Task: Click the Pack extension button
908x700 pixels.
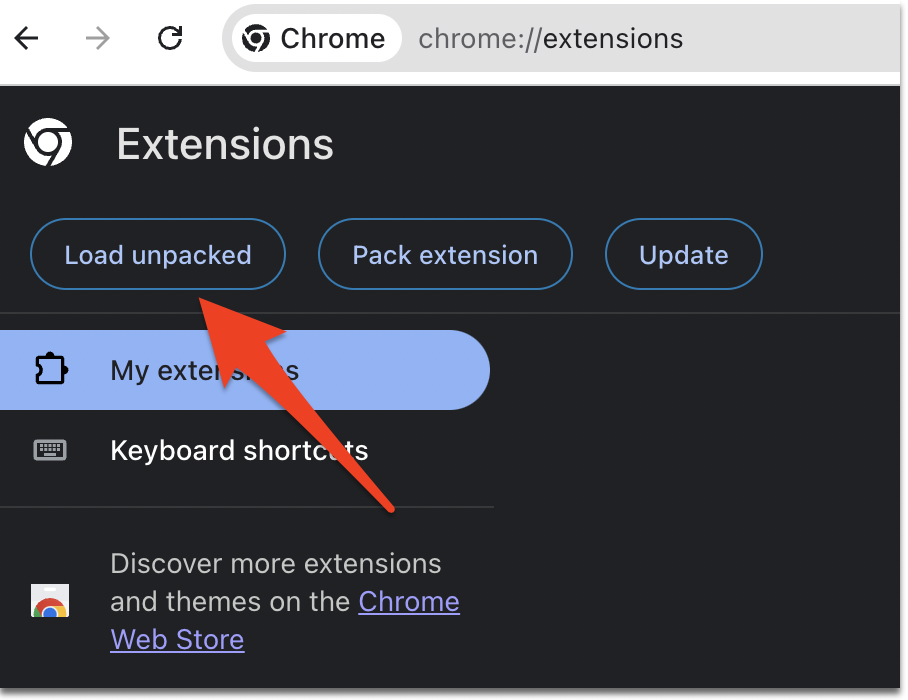Action: (445, 254)
